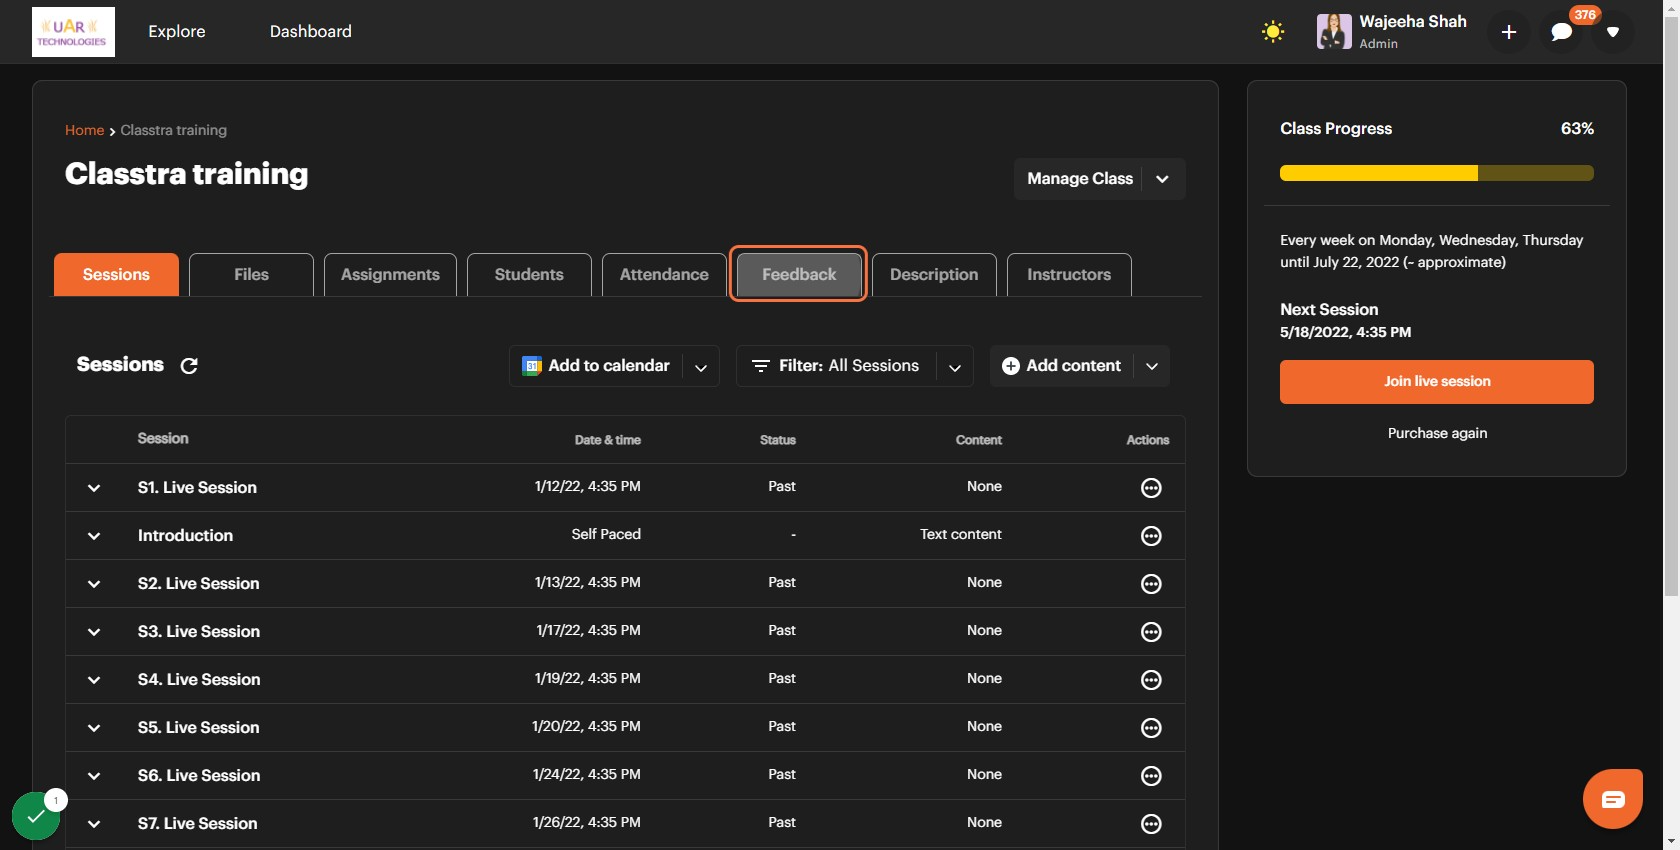The image size is (1680, 850).
Task: Click the UAR Technologies logo
Action: pos(73,32)
